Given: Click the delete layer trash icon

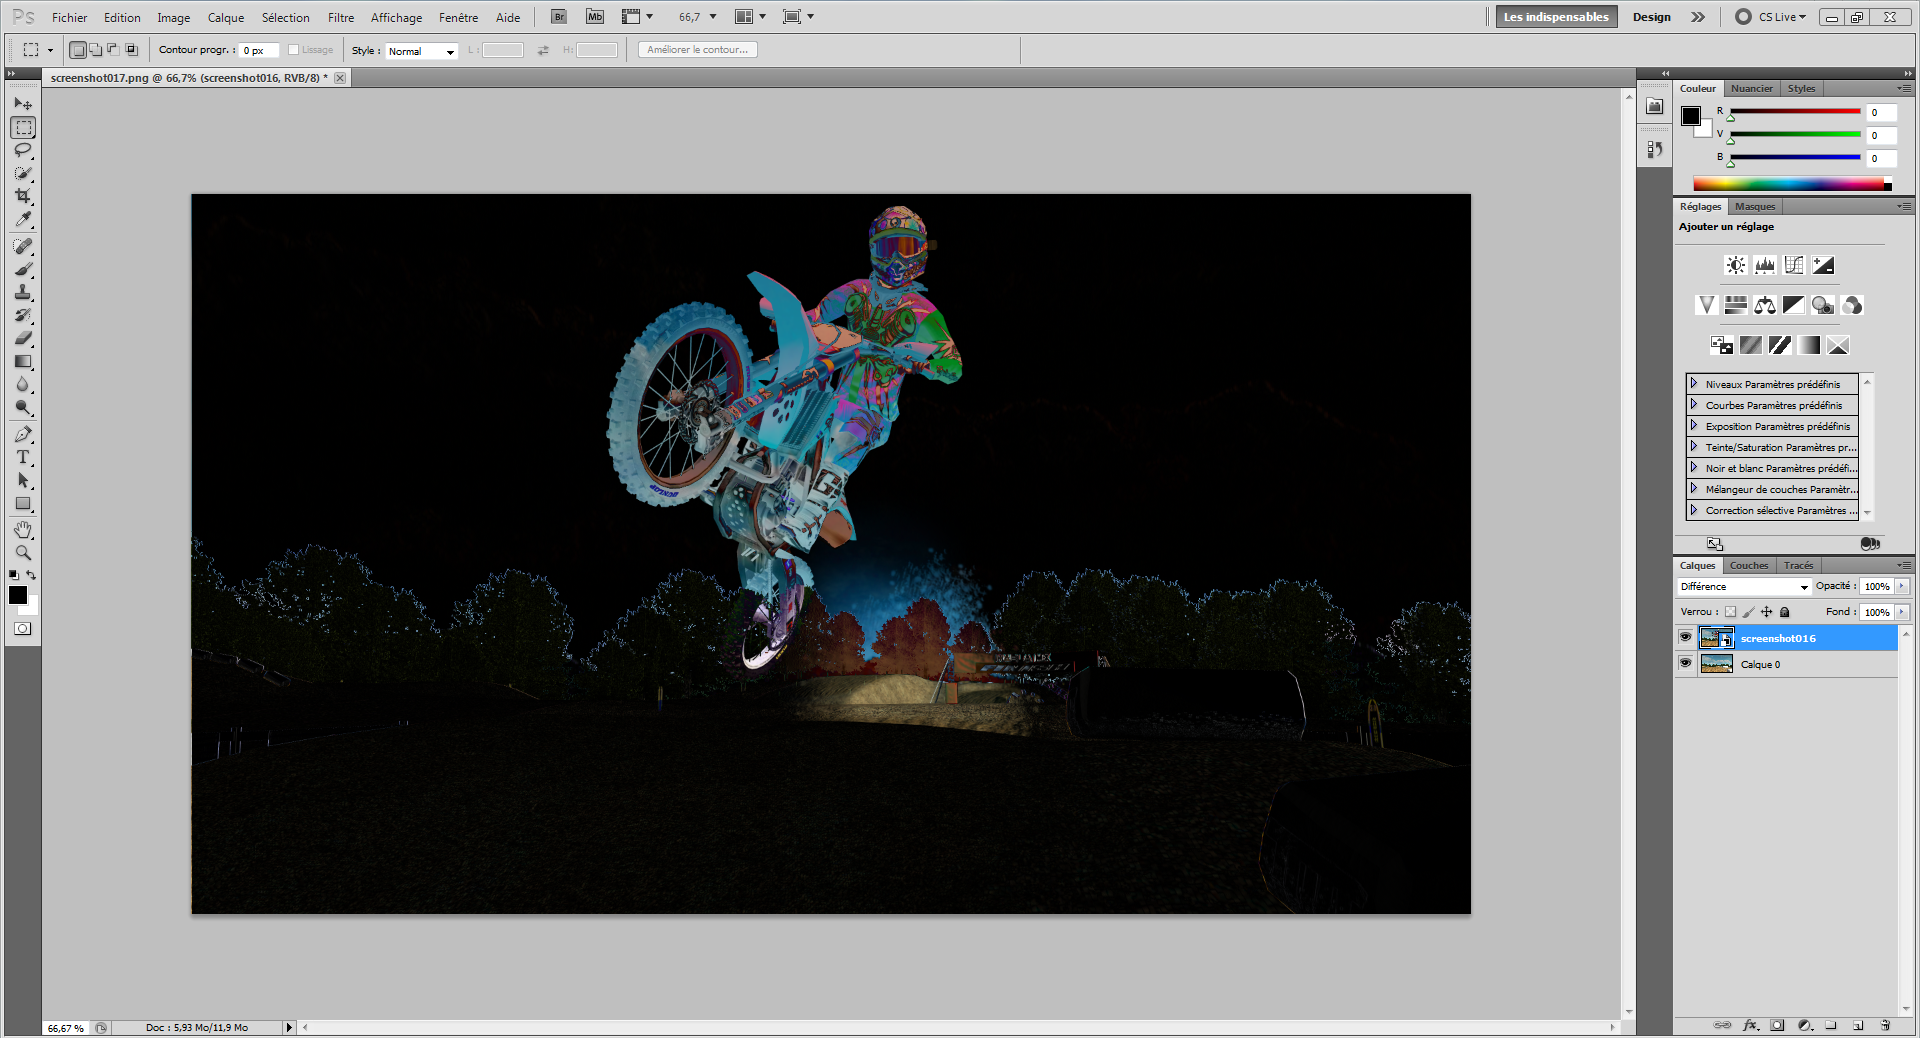Looking at the screenshot, I should click(x=1885, y=1025).
